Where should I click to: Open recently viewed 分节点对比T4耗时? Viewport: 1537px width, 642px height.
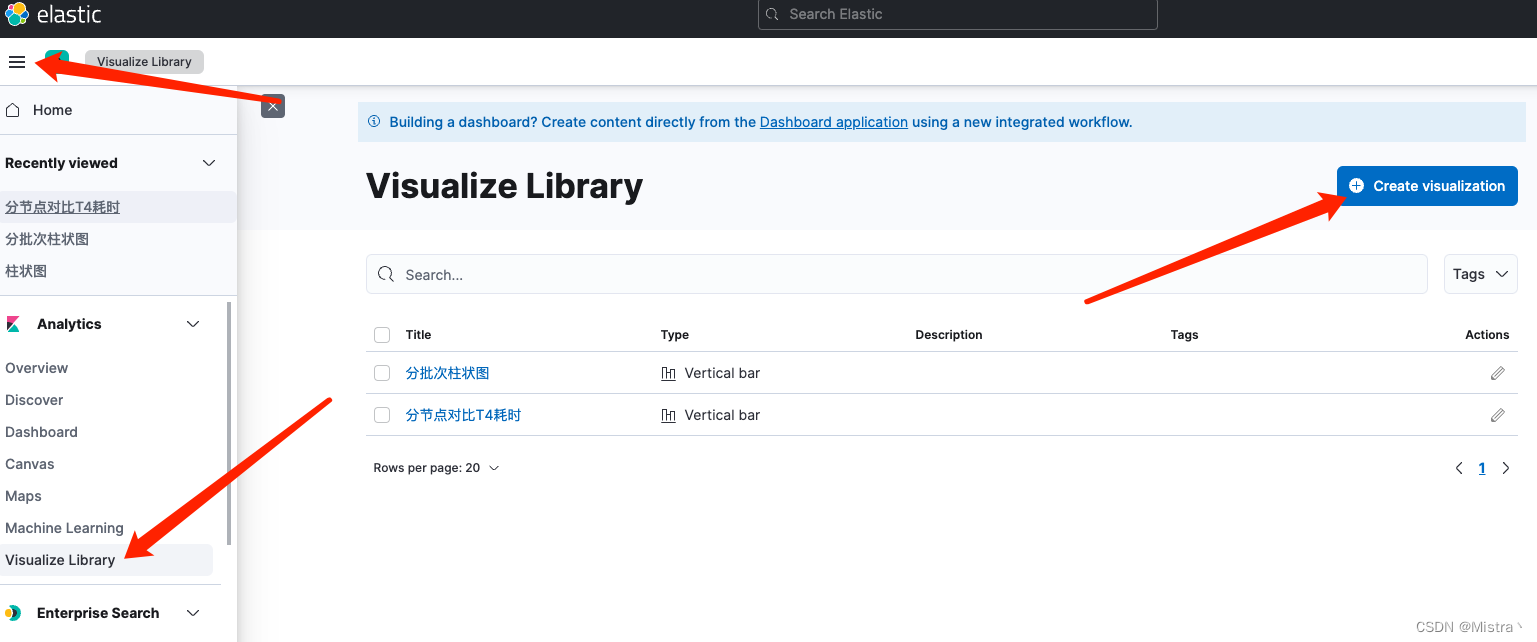pyautogui.click(x=62, y=207)
